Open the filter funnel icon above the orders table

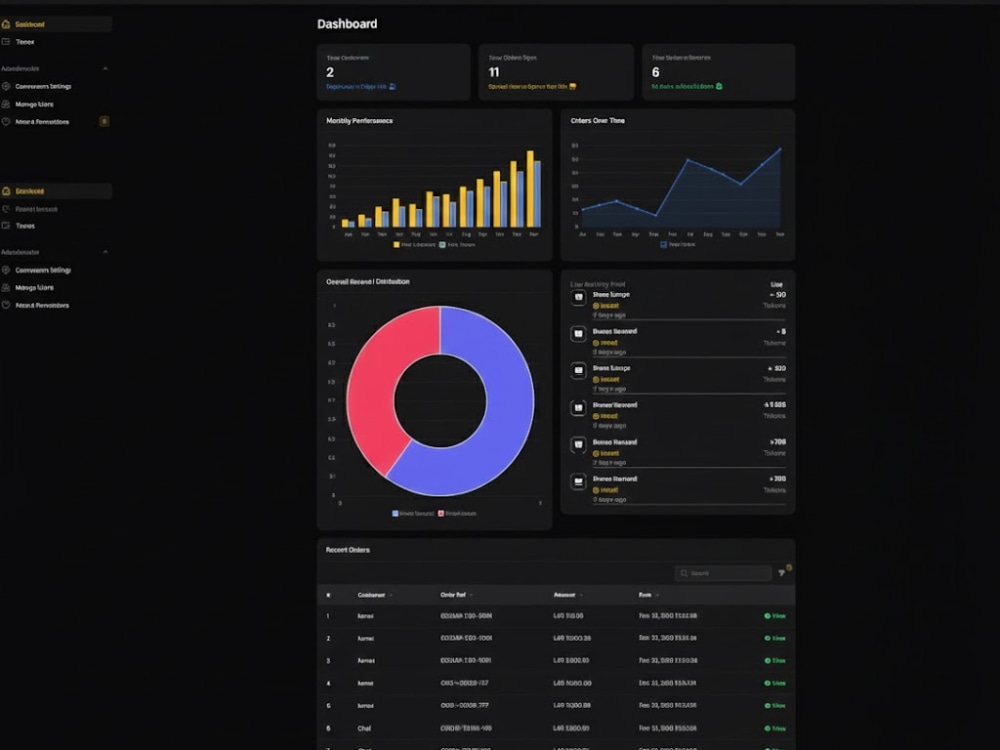pos(782,573)
